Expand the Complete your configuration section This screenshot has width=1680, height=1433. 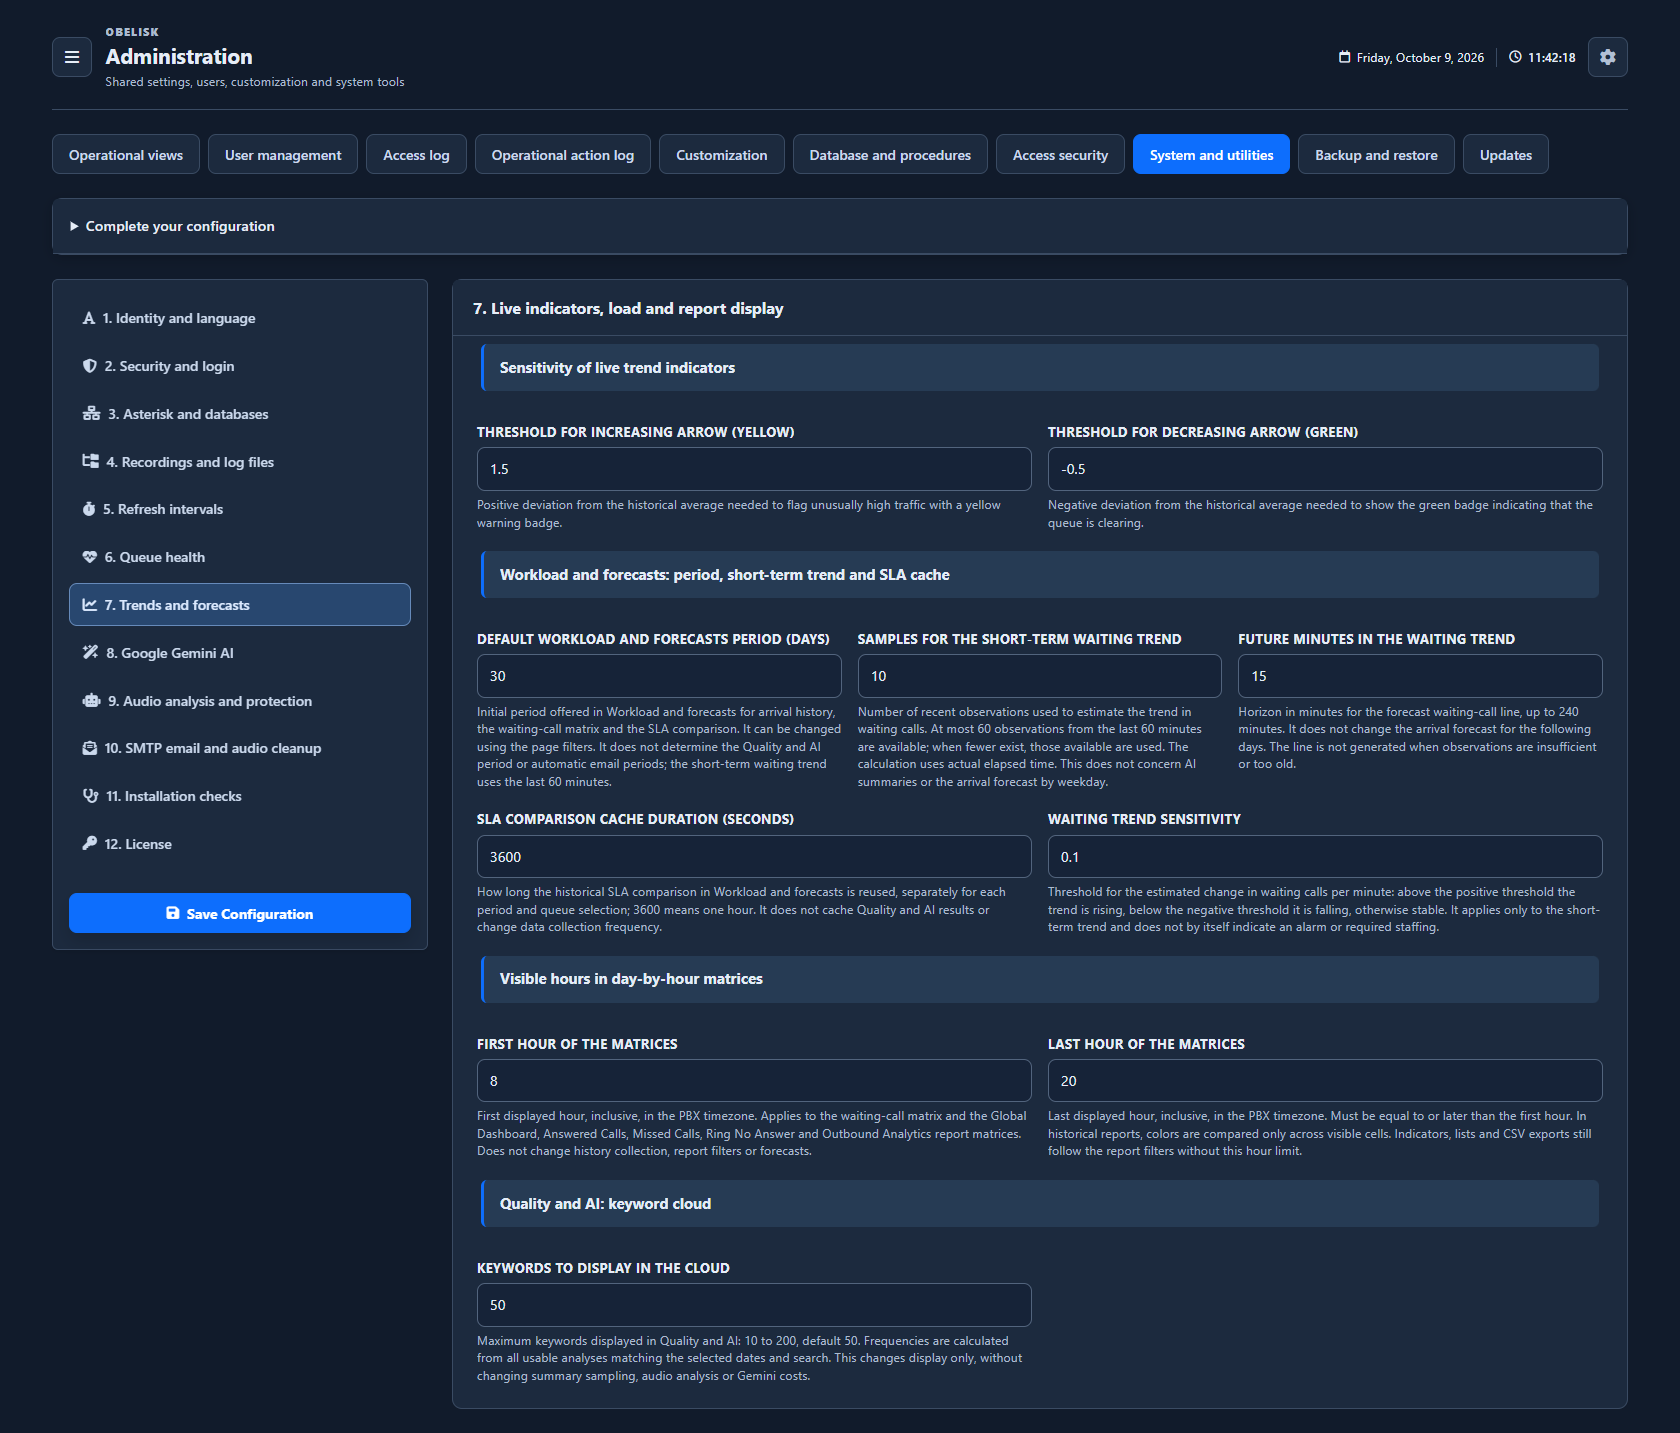(840, 226)
